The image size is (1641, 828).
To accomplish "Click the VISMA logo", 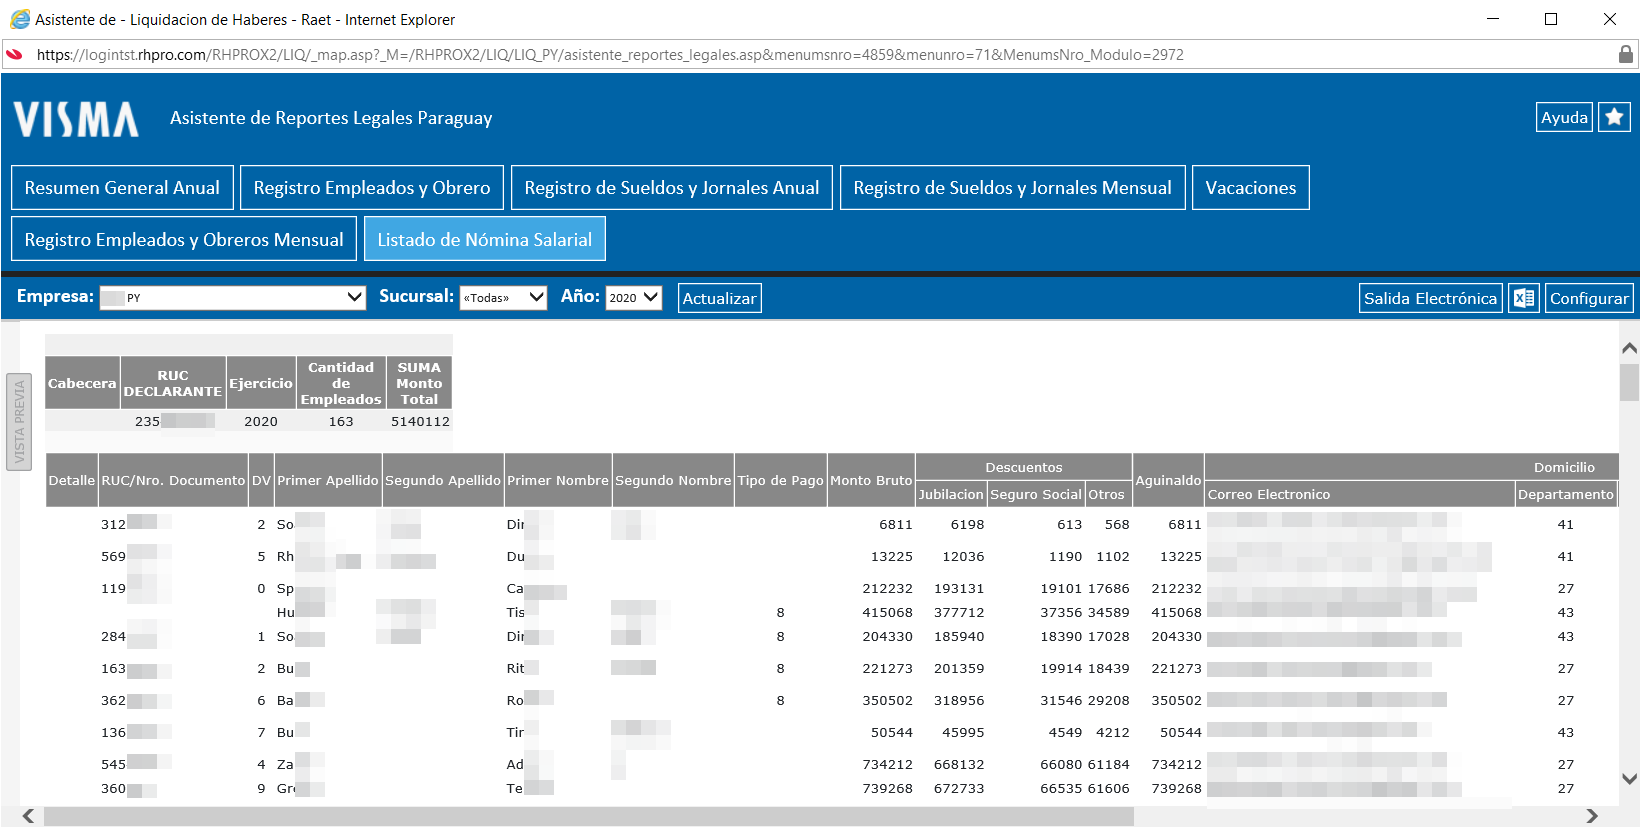I will 76,119.
